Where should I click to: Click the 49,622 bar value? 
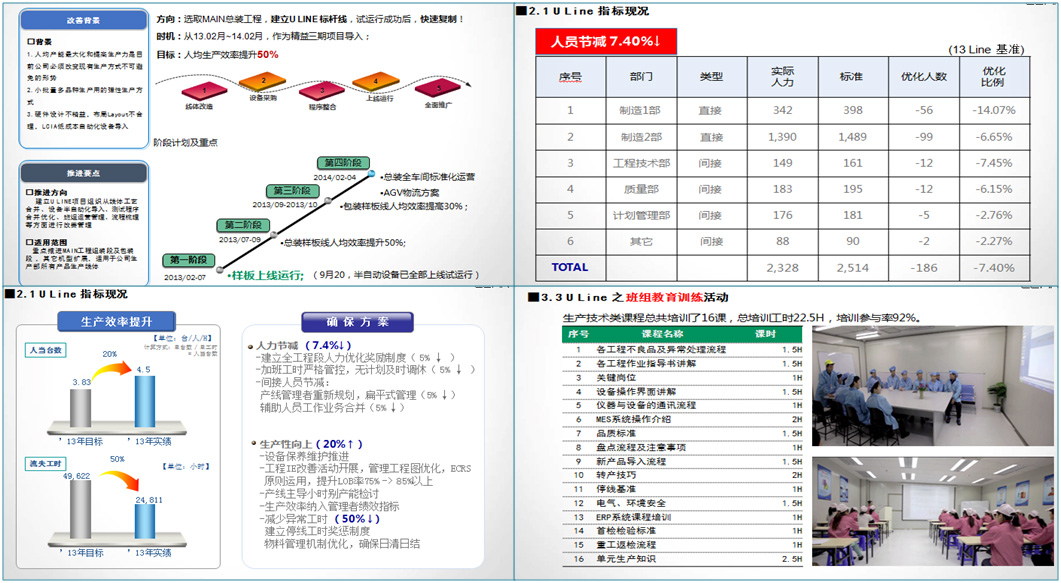(76, 476)
